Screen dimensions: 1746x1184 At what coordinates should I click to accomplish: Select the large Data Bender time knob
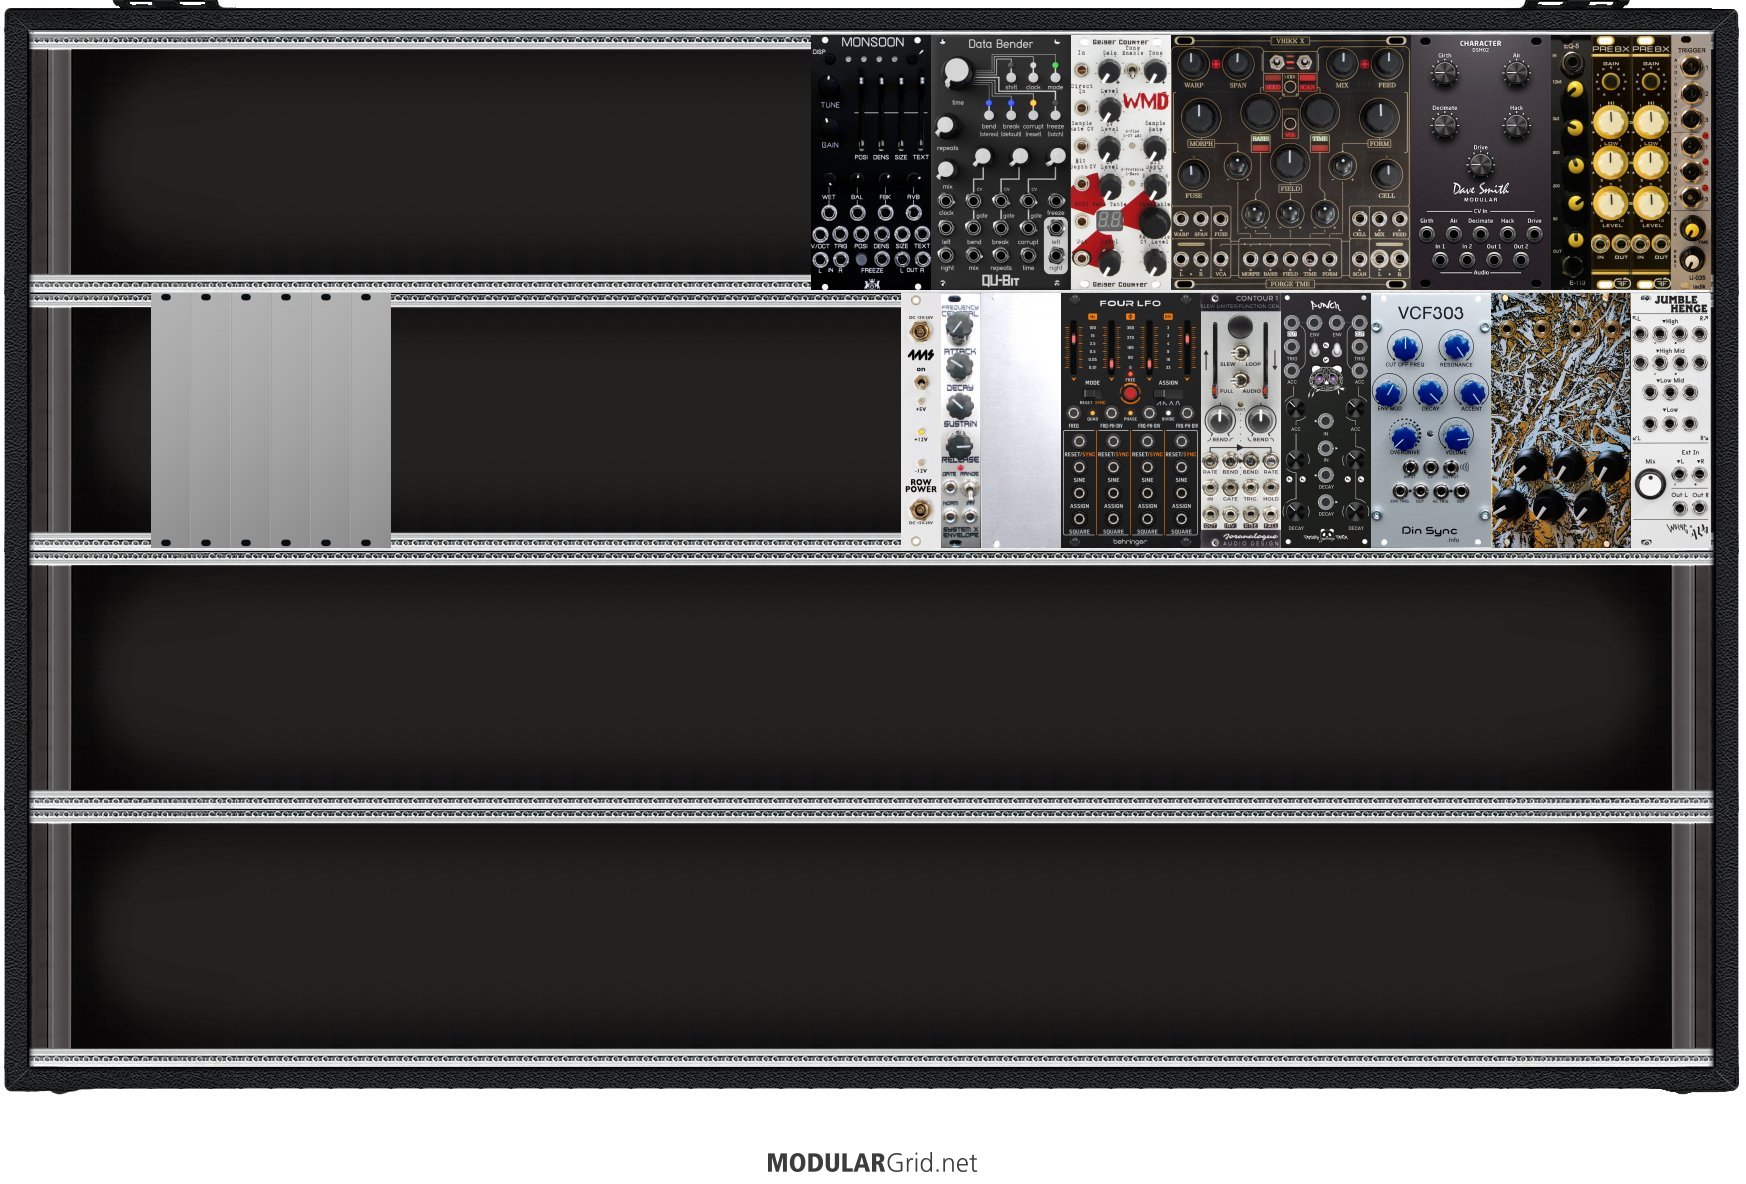957,72
